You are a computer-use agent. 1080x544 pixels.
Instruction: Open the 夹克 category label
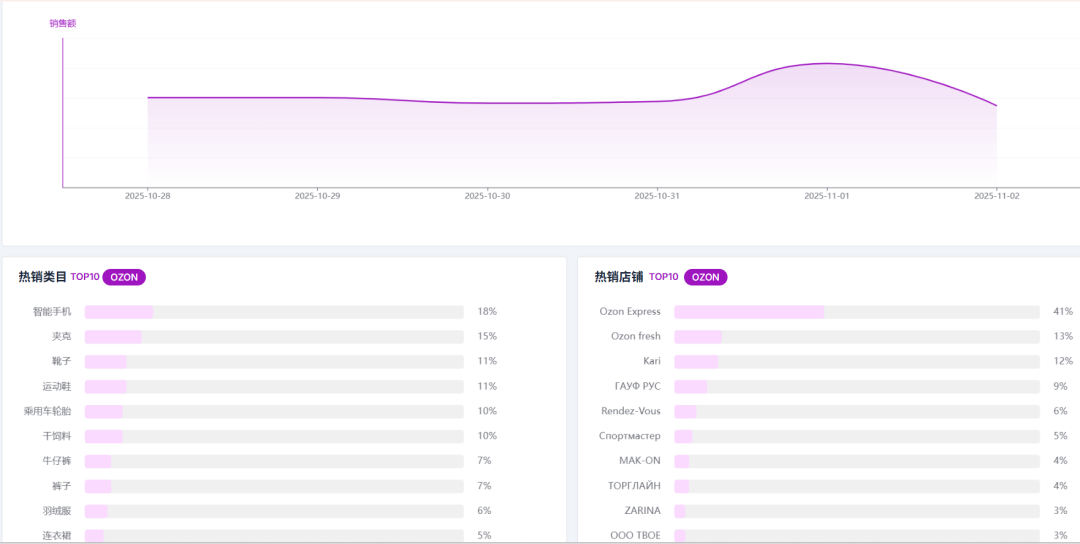[x=62, y=337]
